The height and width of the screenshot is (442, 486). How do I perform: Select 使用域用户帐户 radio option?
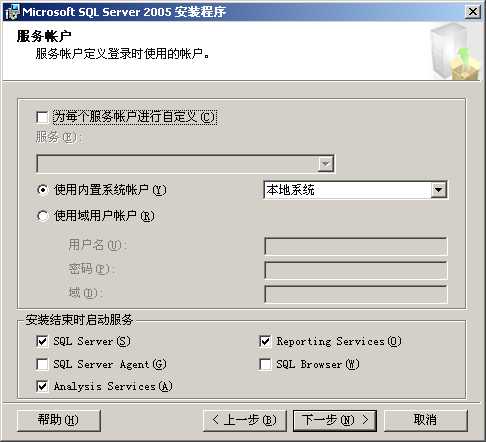[x=42, y=216]
